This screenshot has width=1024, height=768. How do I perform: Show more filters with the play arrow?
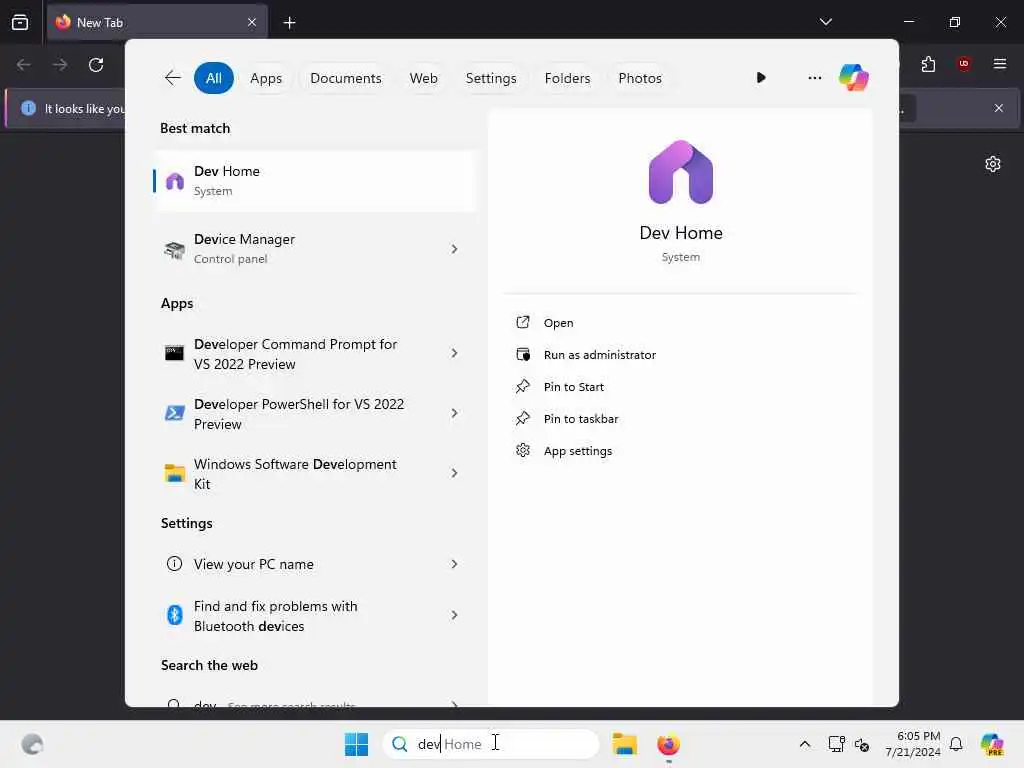point(761,78)
